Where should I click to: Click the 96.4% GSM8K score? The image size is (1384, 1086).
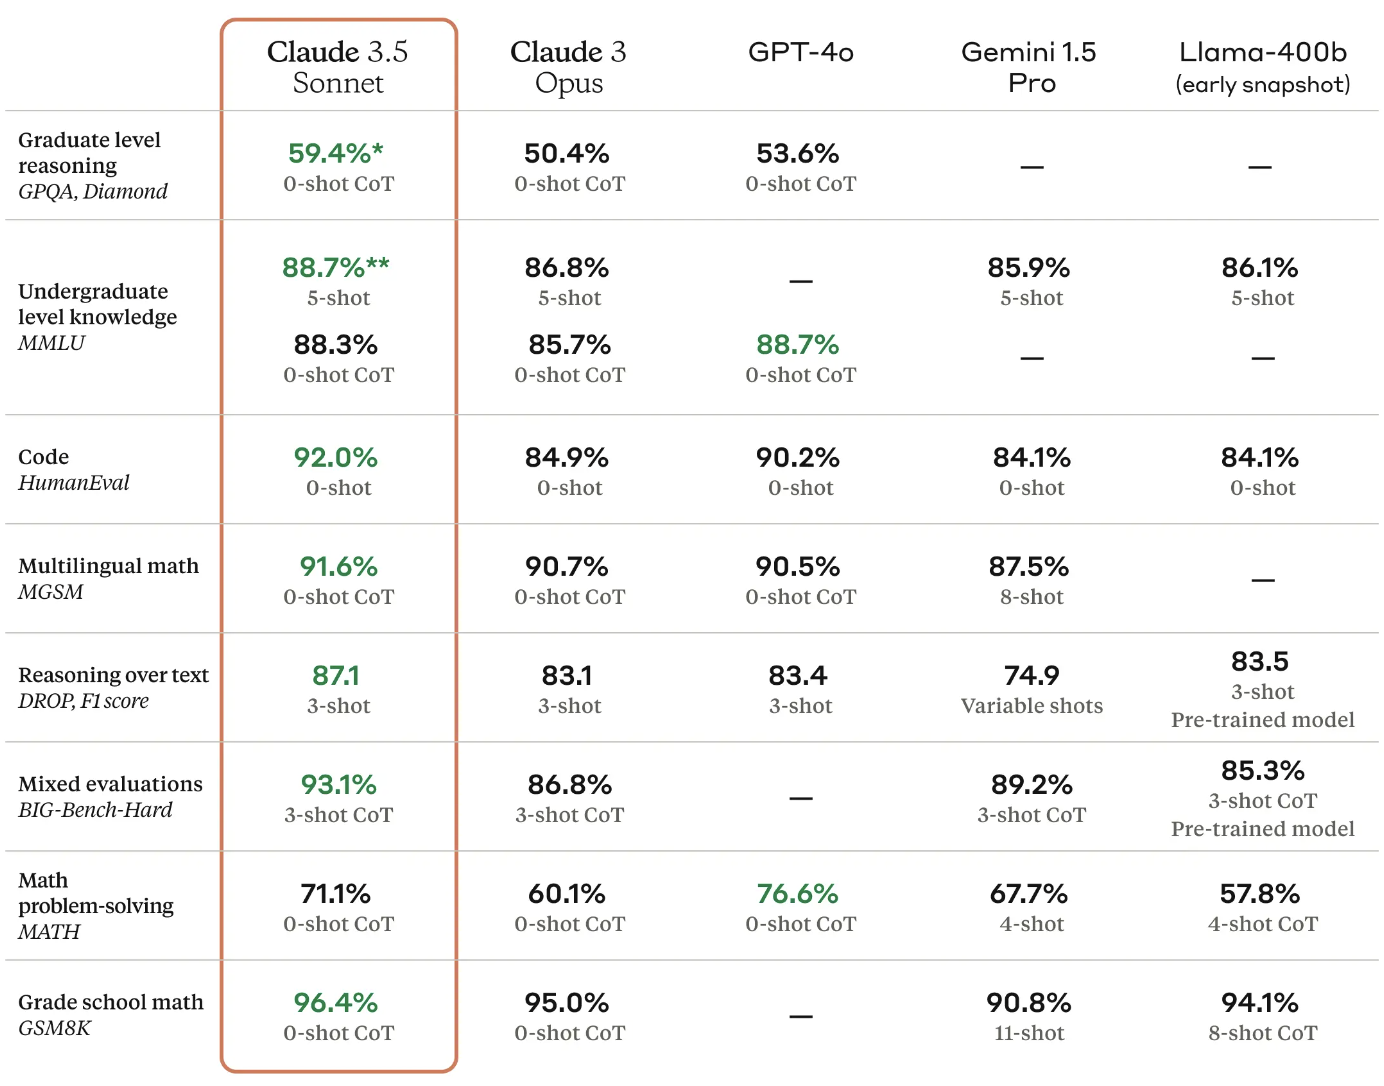(x=336, y=1002)
